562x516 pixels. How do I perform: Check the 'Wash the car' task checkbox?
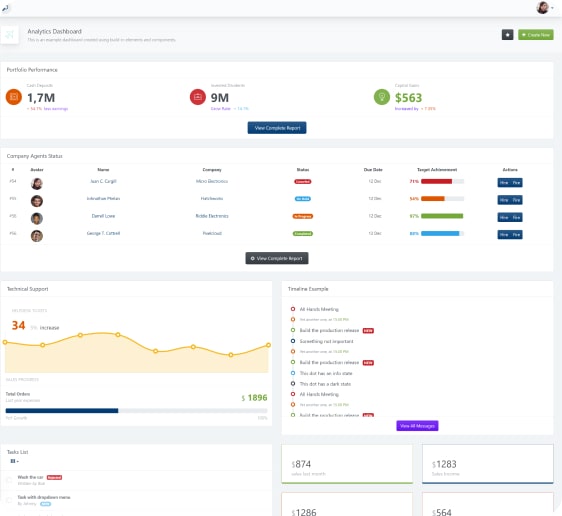coord(9,480)
